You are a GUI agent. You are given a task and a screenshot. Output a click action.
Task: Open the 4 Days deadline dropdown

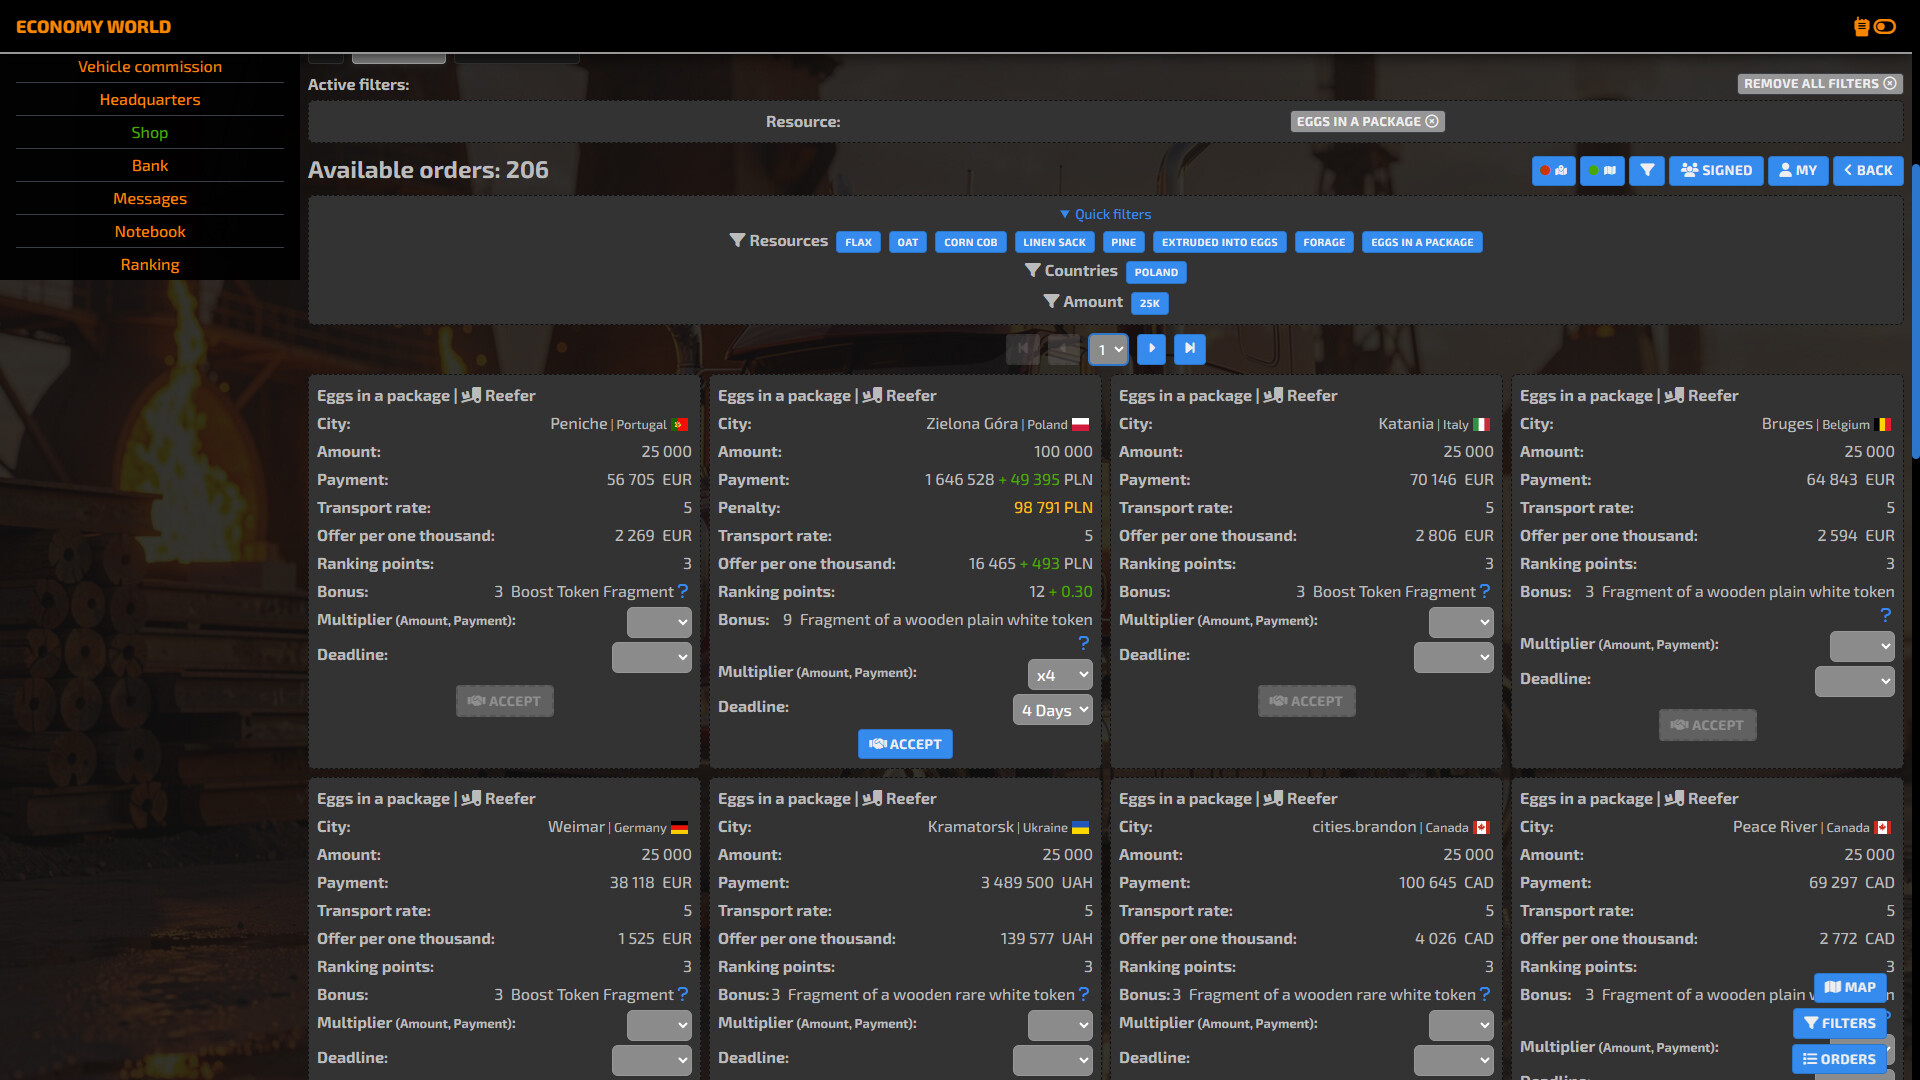click(x=1052, y=710)
